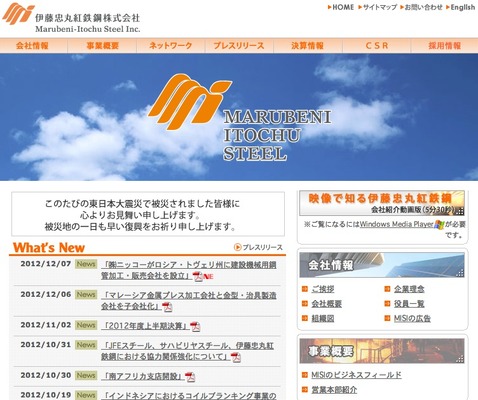Image resolution: width=478 pixels, height=400 pixels.
Task: Click the 事業概要 sidebar banner image
Action: coord(382,351)
